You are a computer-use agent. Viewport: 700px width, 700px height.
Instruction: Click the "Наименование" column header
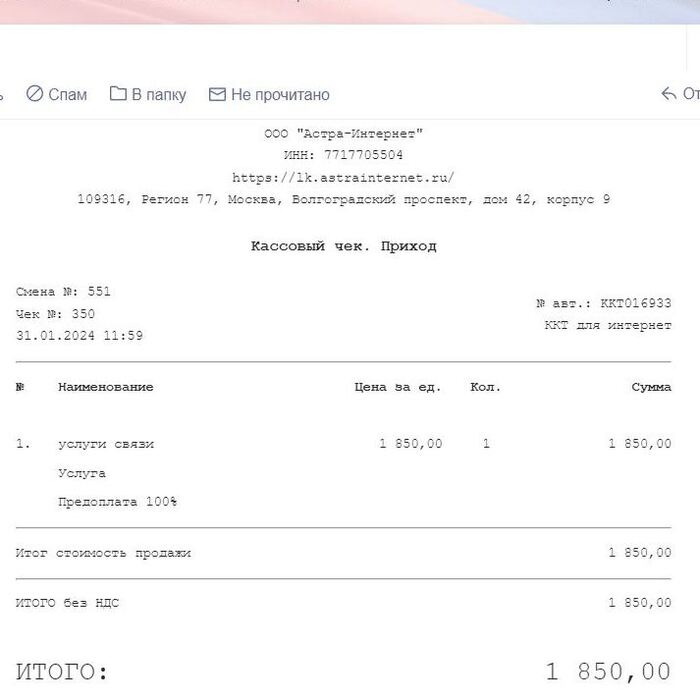coord(105,387)
